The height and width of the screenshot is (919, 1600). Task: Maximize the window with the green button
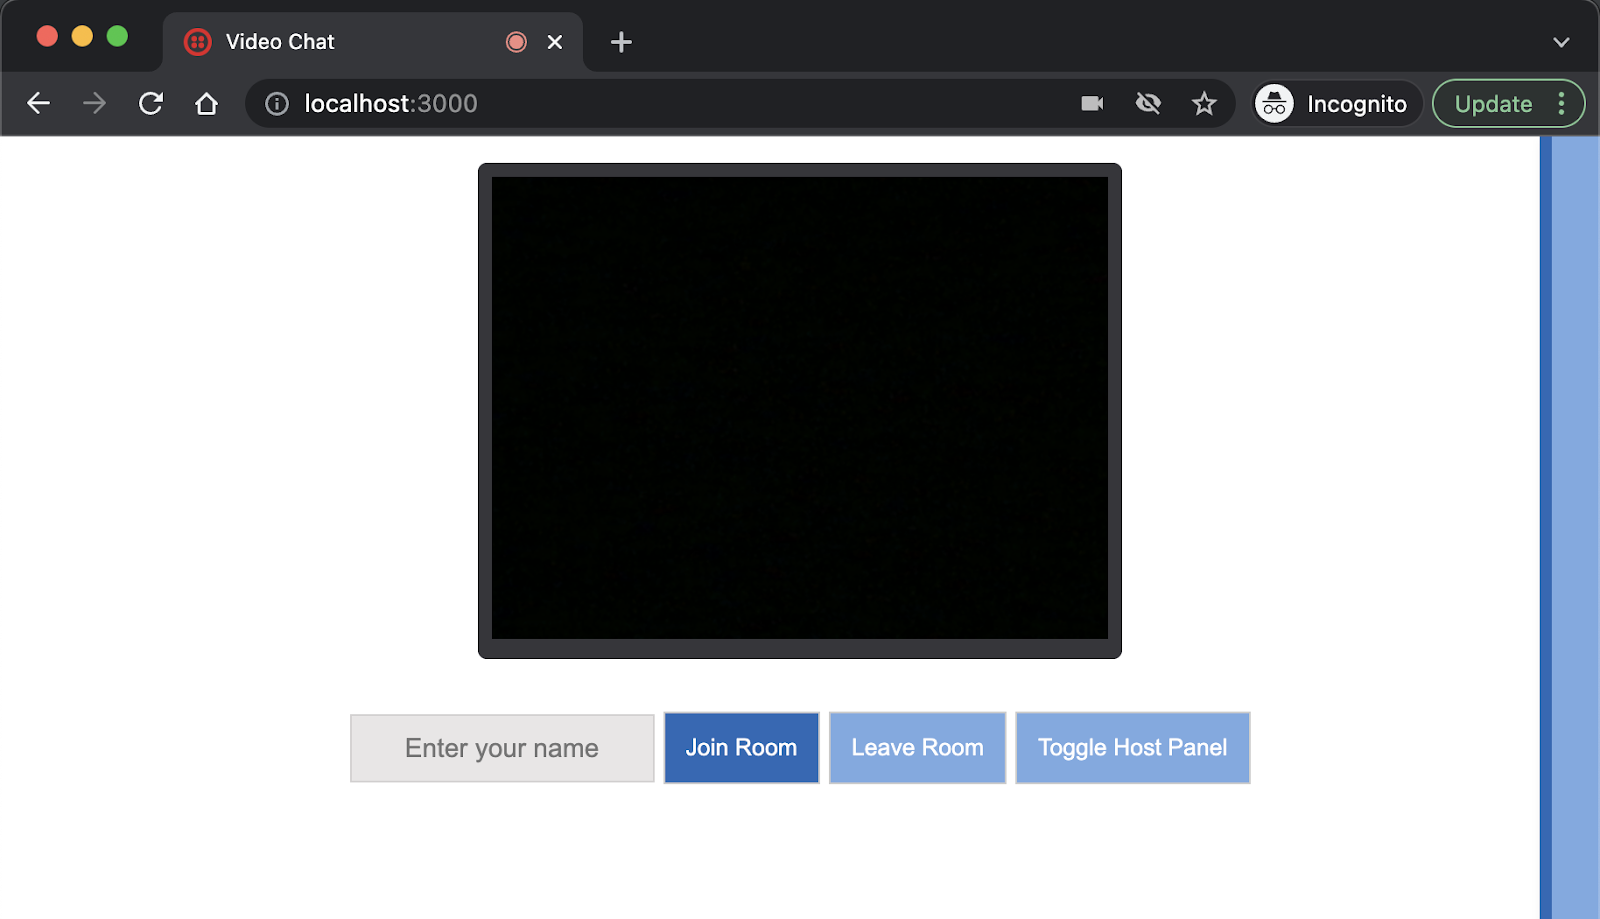(x=117, y=37)
